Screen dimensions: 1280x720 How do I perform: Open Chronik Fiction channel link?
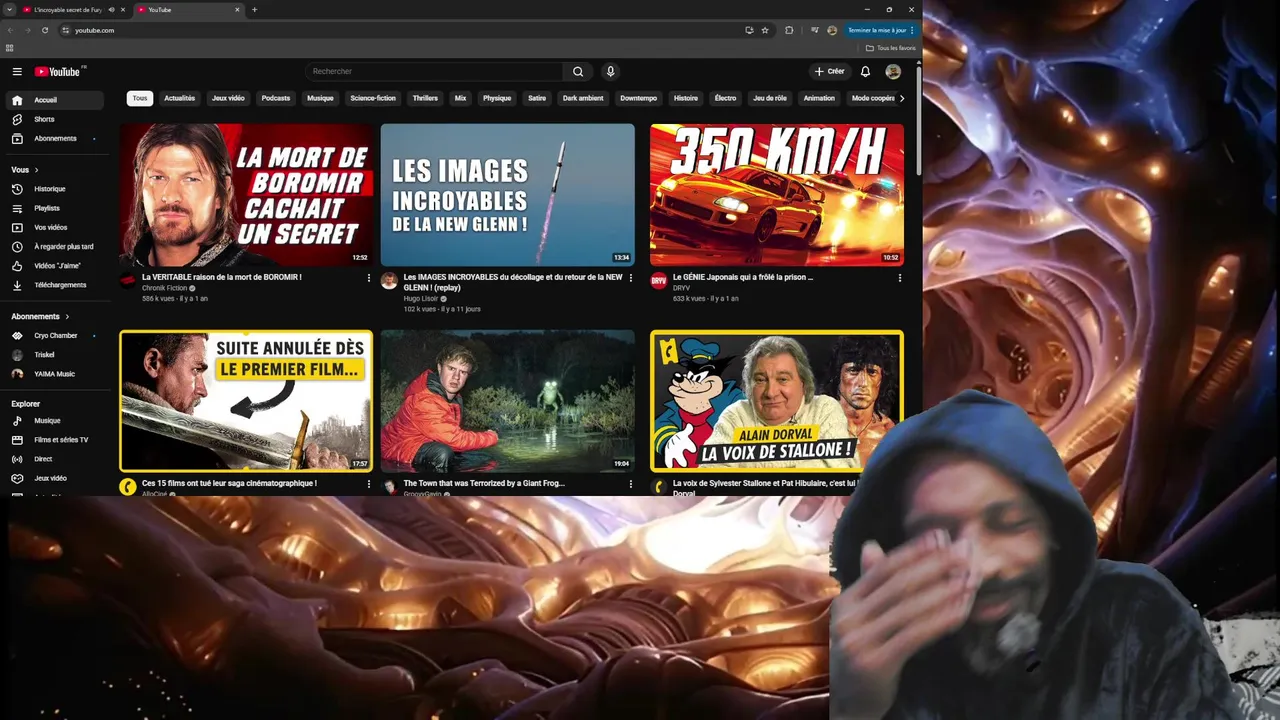click(165, 288)
